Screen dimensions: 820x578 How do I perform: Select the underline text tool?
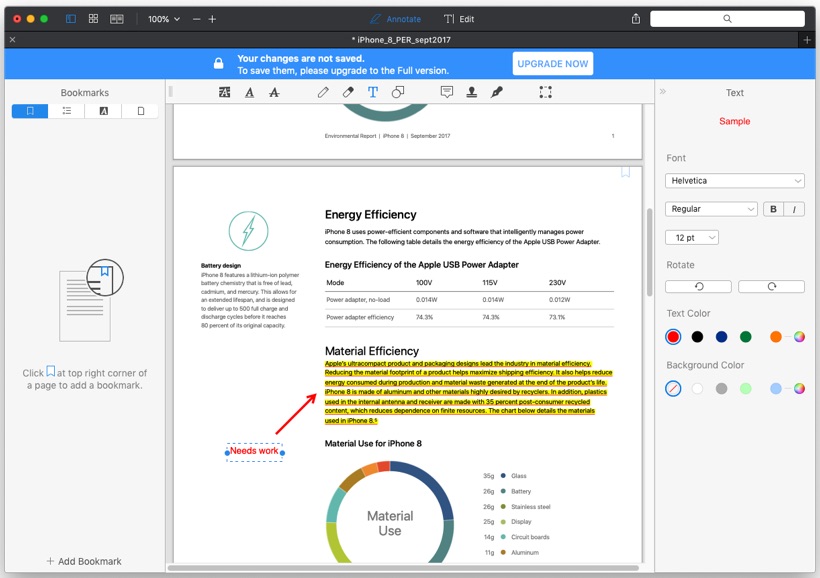pos(249,93)
